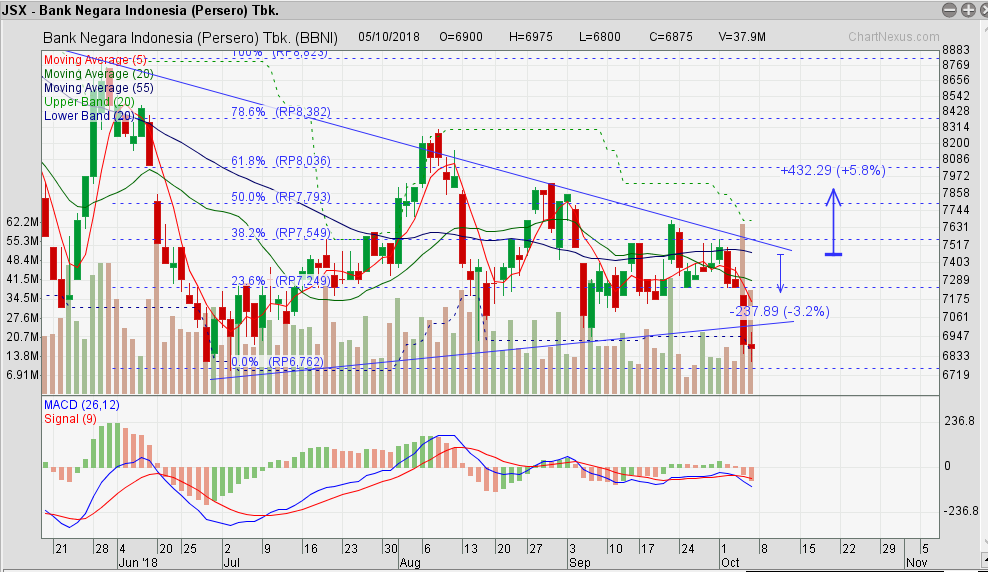The height and width of the screenshot is (572, 988).
Task: Click the 6719 price axis value
Action: click(x=956, y=375)
